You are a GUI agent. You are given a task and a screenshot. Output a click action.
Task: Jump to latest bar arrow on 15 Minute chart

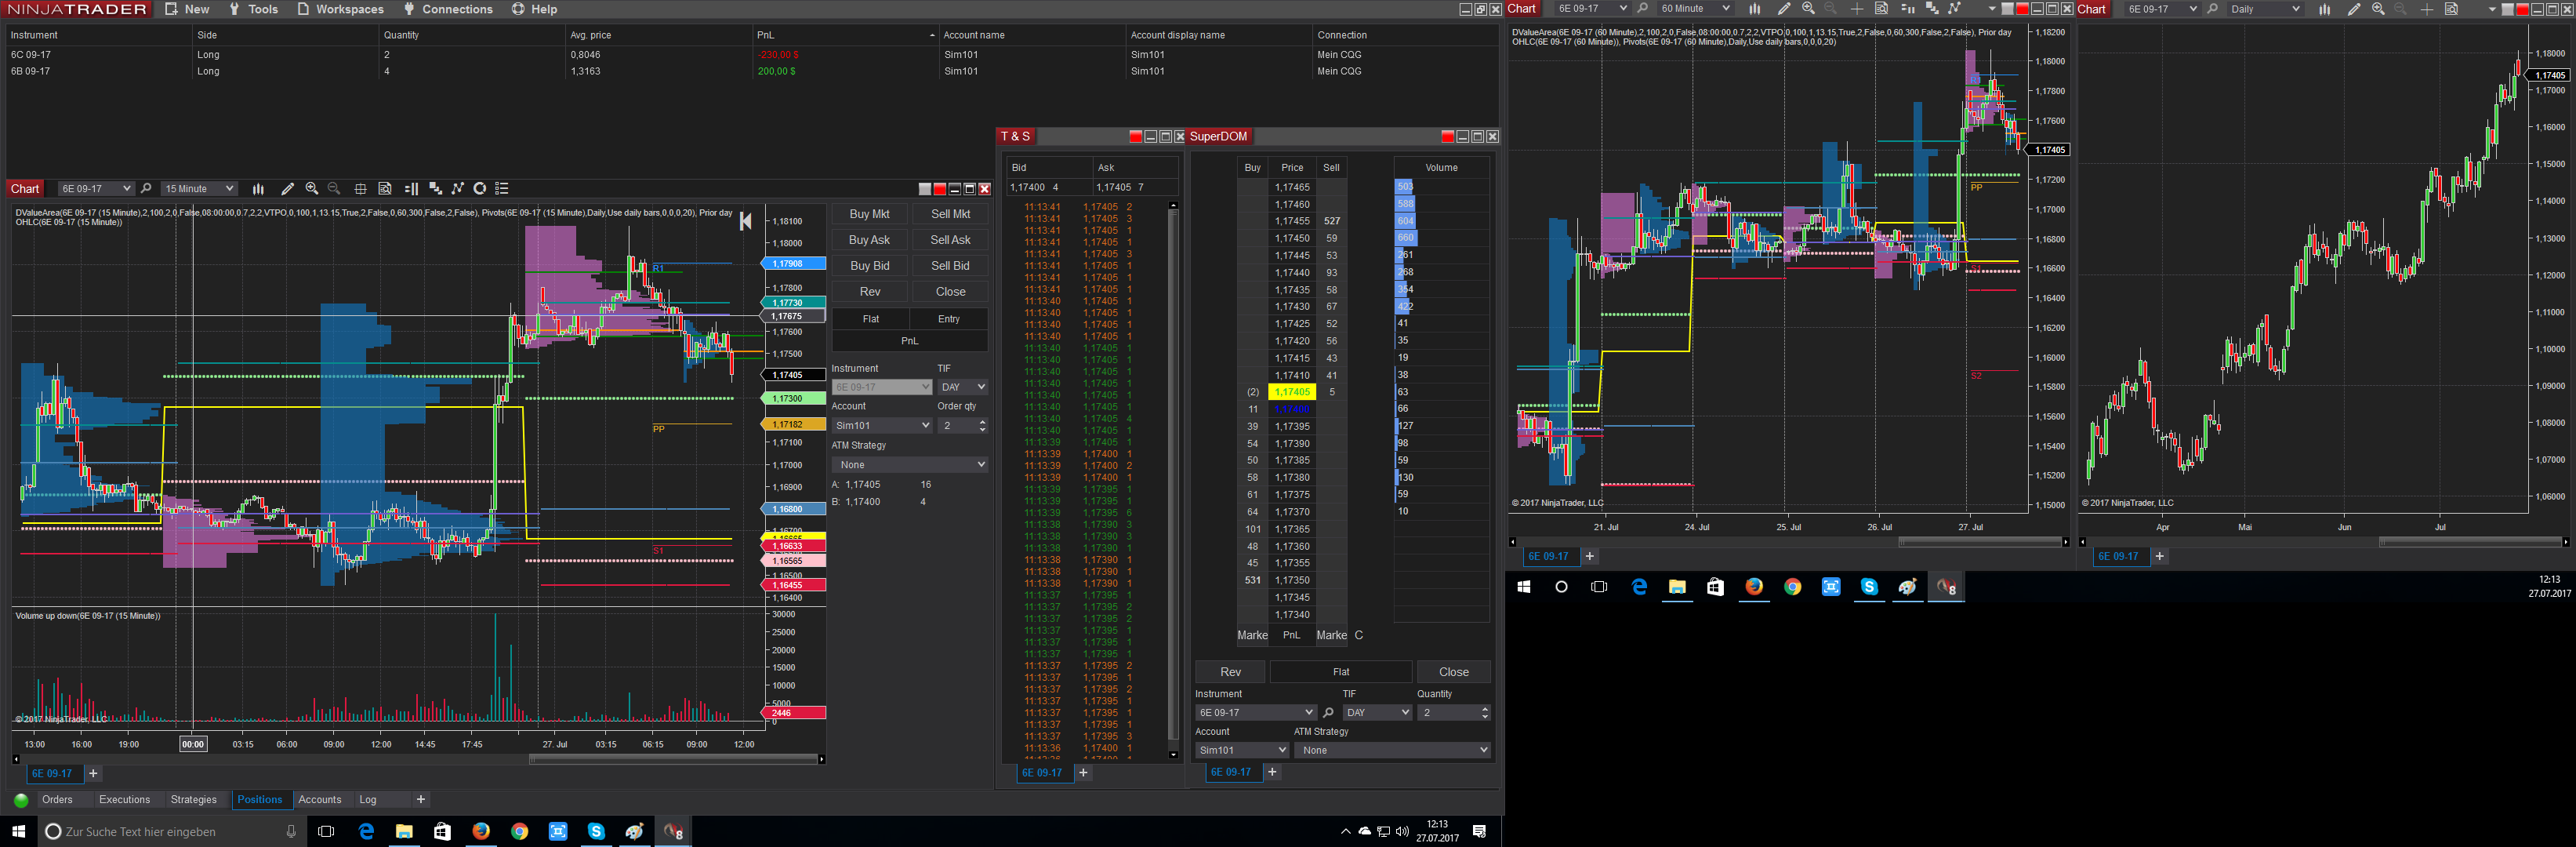(x=745, y=222)
